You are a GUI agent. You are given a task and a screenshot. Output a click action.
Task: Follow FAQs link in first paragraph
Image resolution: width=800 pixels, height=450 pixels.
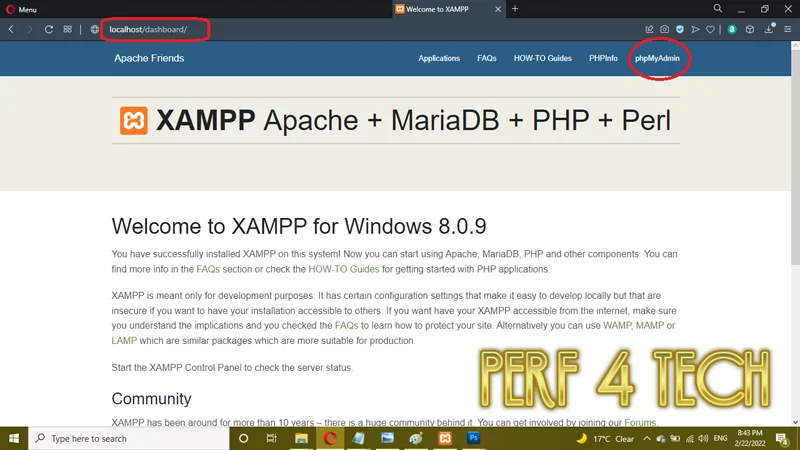[x=208, y=269]
